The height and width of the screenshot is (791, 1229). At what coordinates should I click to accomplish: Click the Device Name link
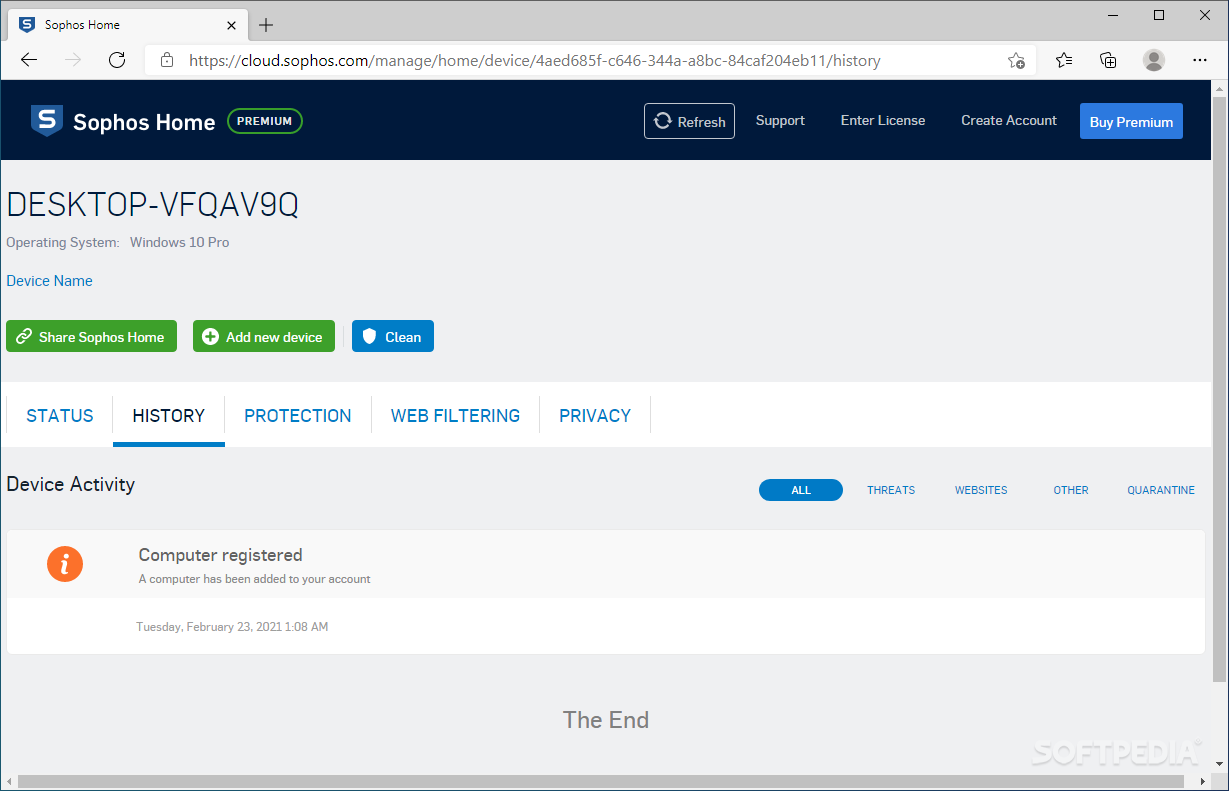49,281
